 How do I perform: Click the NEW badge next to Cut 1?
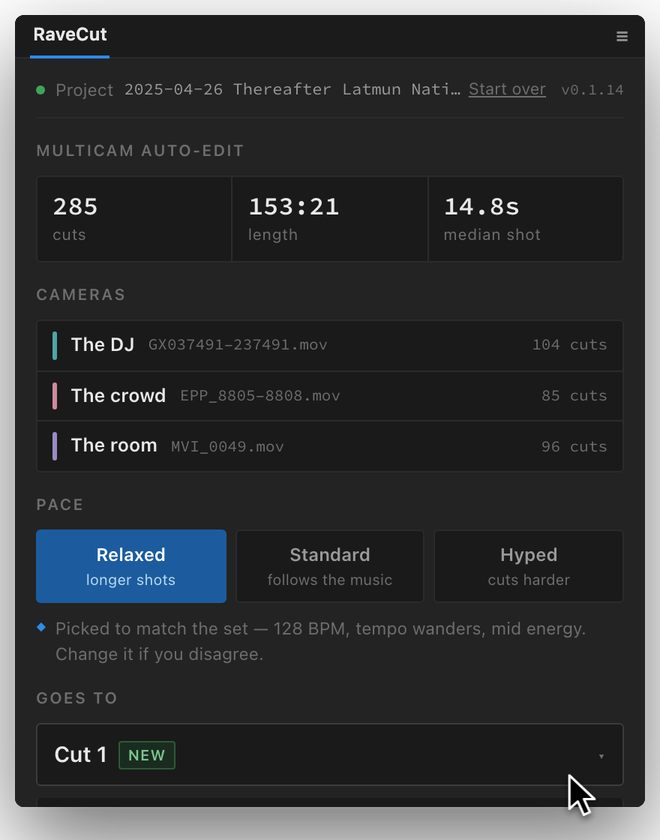click(147, 755)
